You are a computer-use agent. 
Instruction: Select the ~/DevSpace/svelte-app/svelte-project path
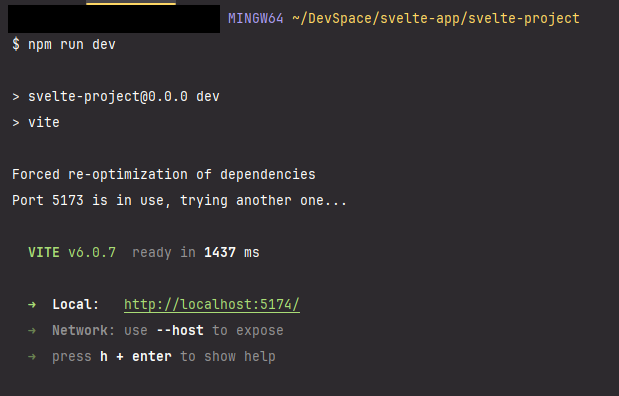click(436, 19)
